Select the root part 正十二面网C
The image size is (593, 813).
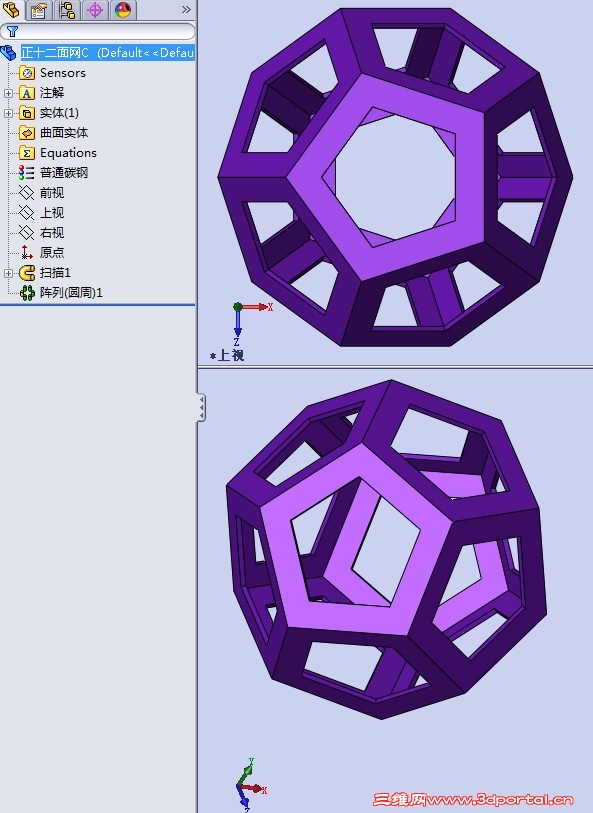click(x=107, y=52)
